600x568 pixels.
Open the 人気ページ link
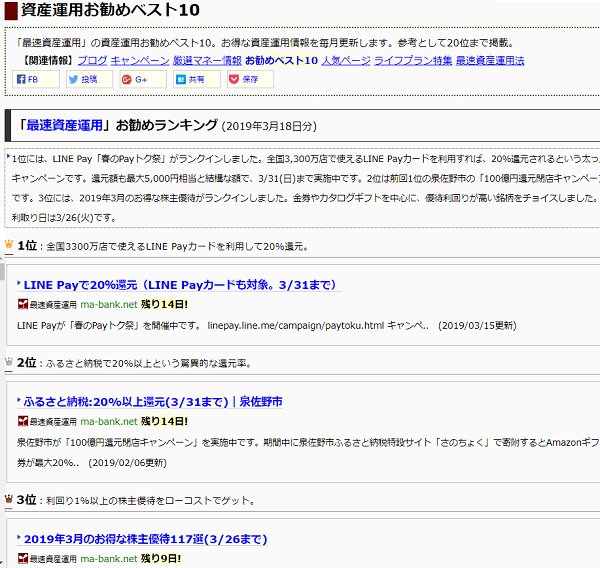pyautogui.click(x=346, y=60)
